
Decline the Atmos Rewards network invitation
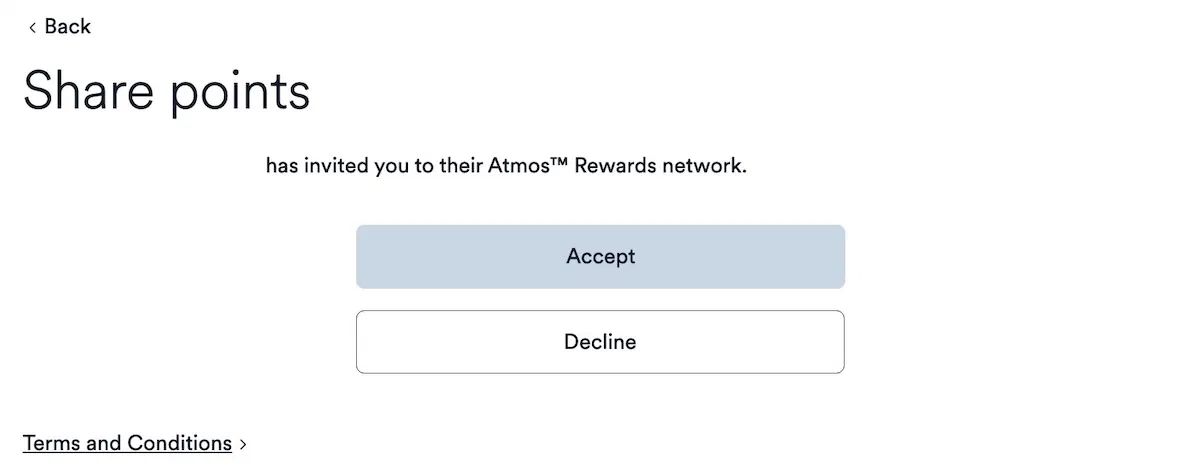pyautogui.click(x=600, y=342)
